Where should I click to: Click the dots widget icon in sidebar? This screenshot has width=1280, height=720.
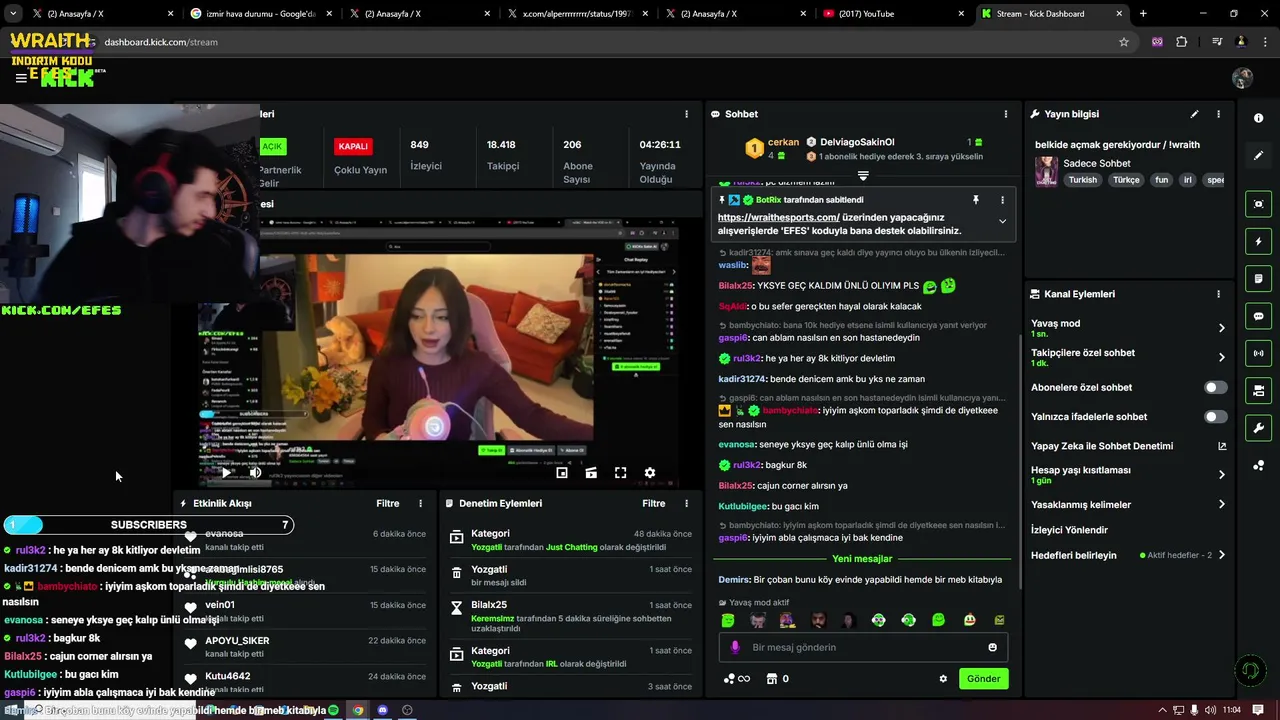[1258, 465]
